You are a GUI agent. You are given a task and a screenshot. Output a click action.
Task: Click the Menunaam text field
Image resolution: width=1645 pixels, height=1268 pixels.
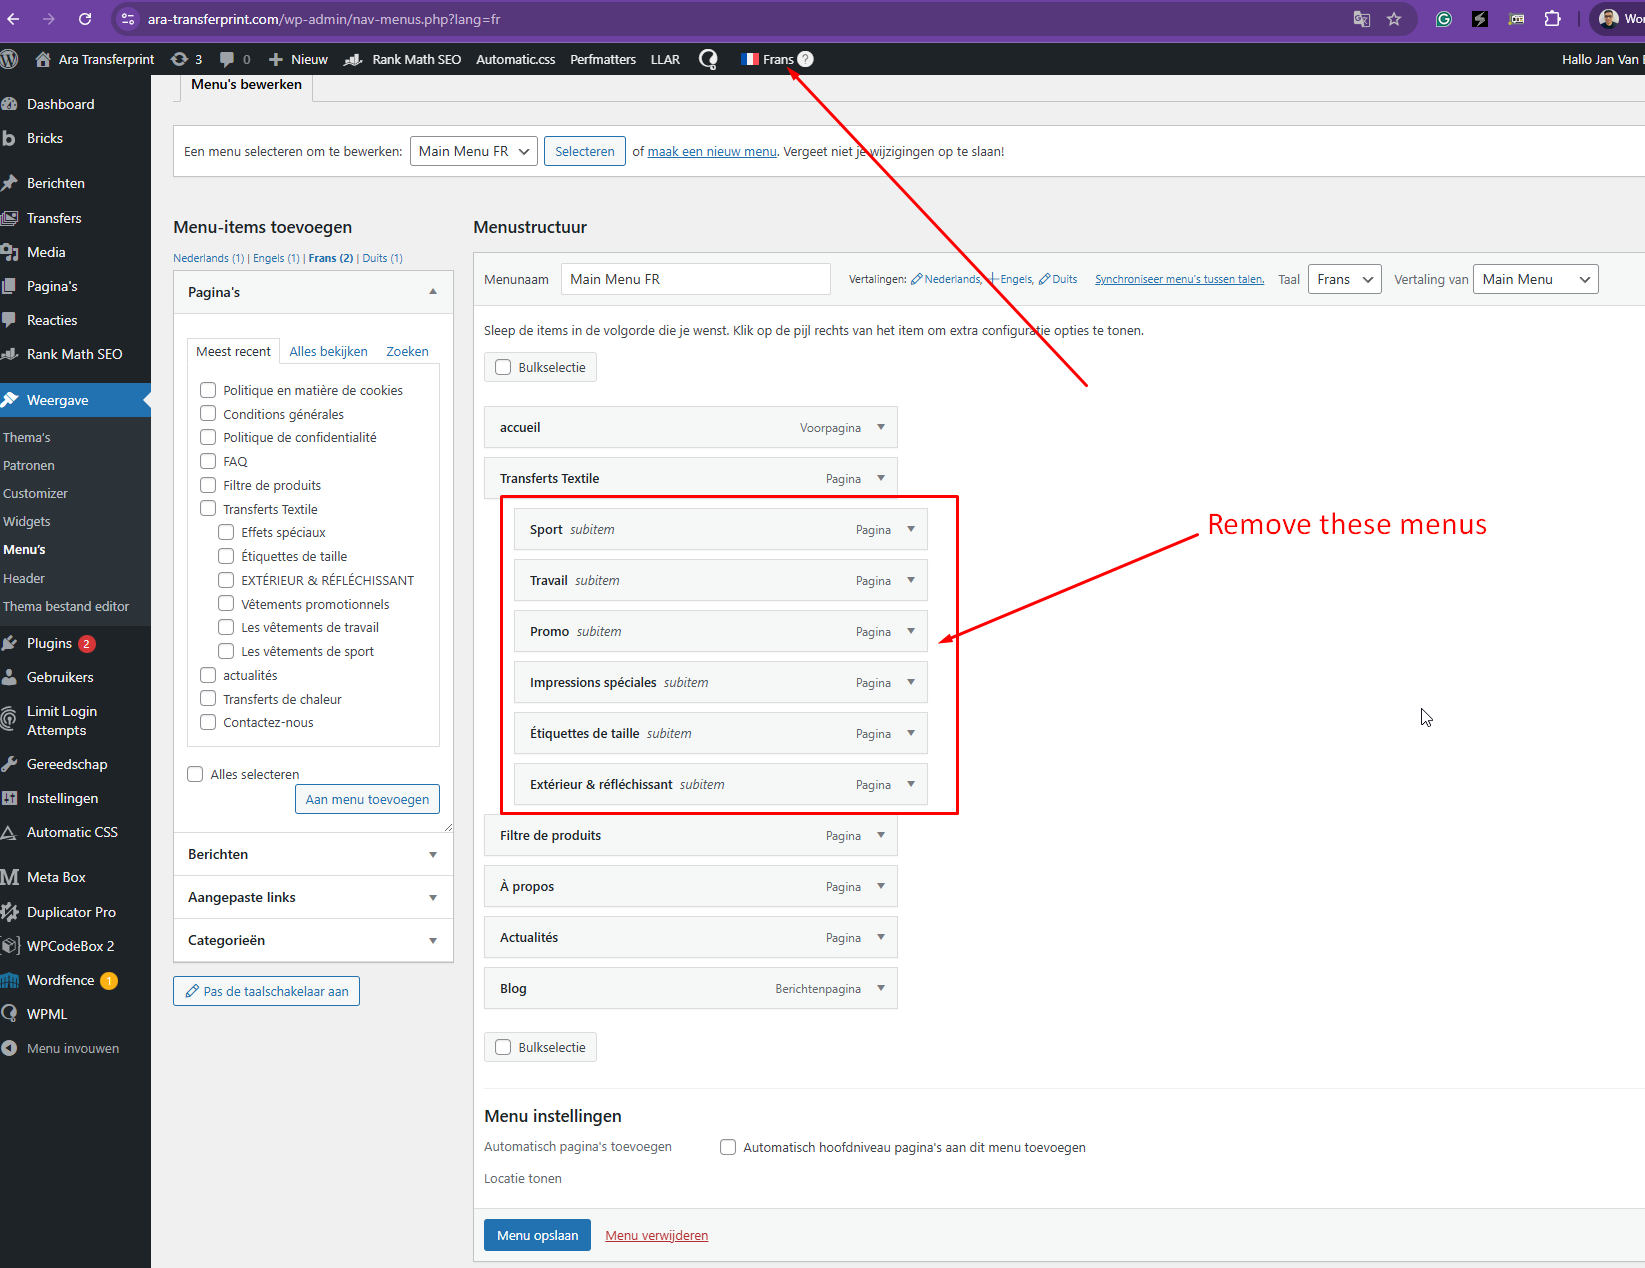click(x=695, y=279)
